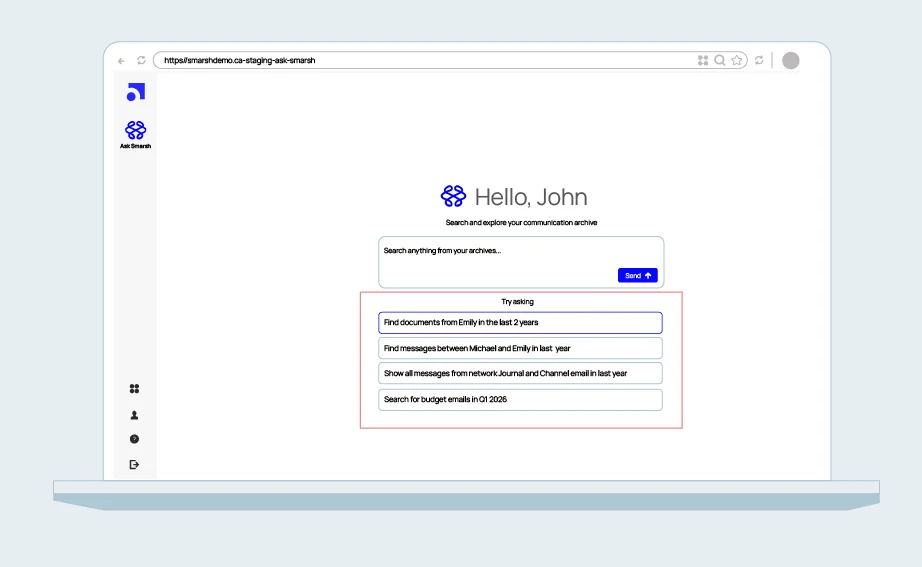Choose 'Find messages between Michael and Emily' suggestion
Image resolution: width=922 pixels, height=567 pixels.
pyautogui.click(x=520, y=348)
